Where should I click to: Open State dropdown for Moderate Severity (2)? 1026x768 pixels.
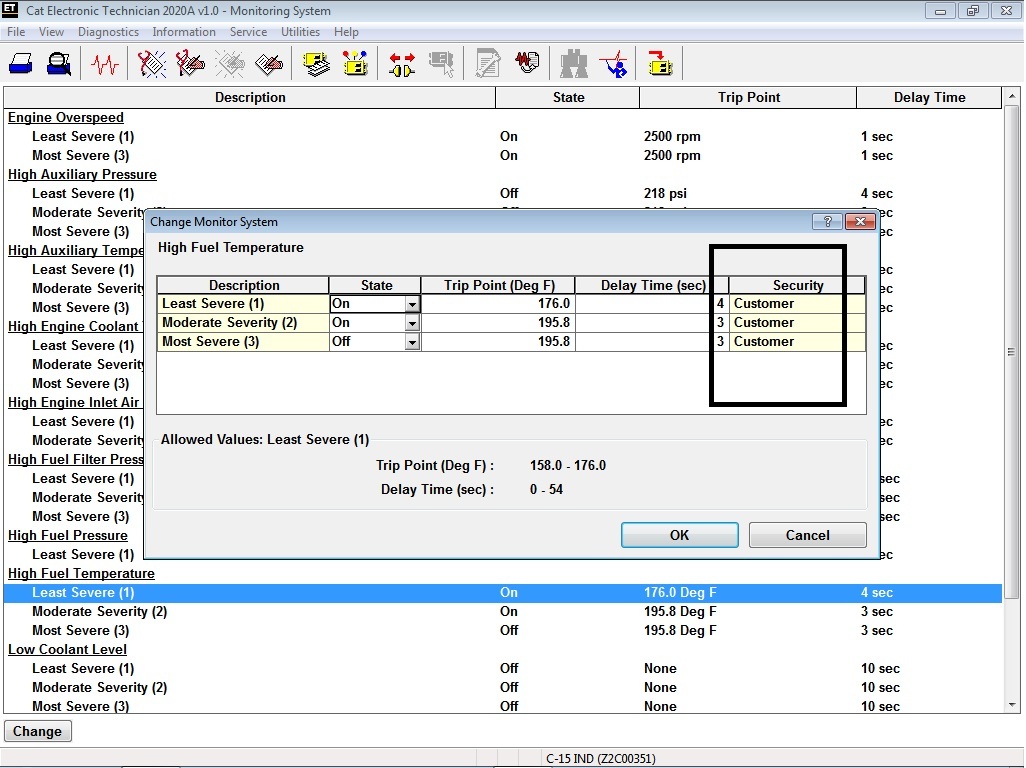point(412,323)
